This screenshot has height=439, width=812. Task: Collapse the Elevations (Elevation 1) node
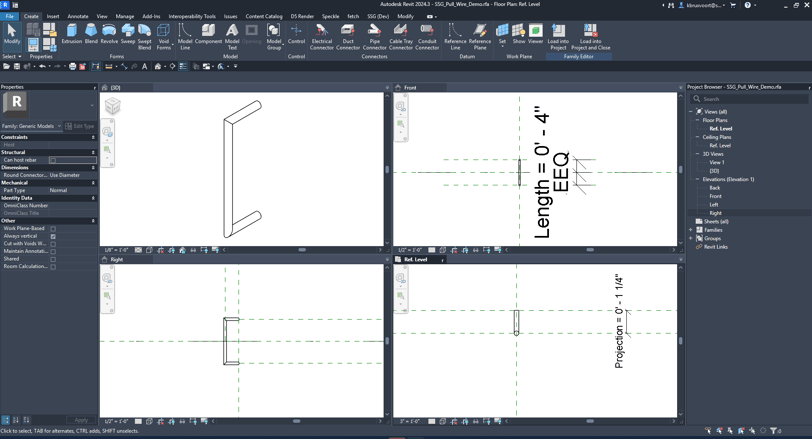pyautogui.click(x=697, y=180)
